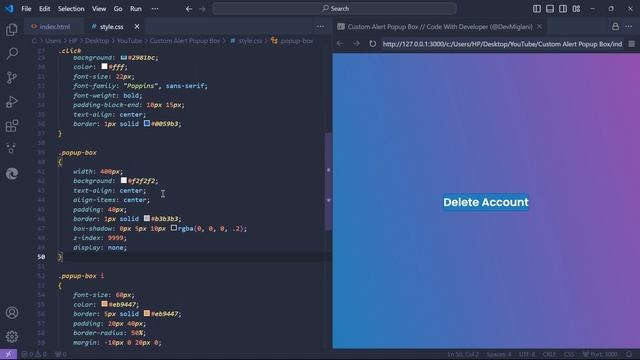
Task: Click the .popup-box selector line
Action: click(x=78, y=153)
